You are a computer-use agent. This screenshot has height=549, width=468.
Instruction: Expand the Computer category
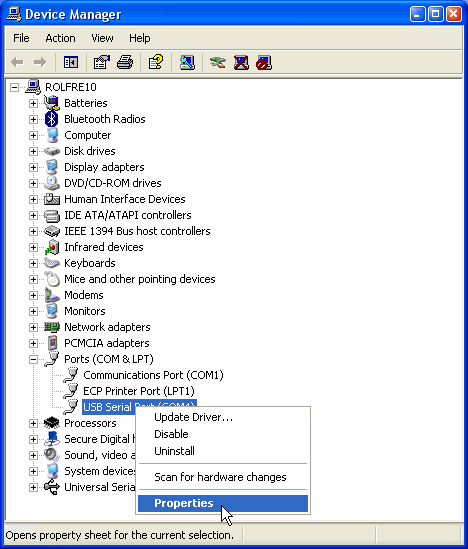coord(33,135)
